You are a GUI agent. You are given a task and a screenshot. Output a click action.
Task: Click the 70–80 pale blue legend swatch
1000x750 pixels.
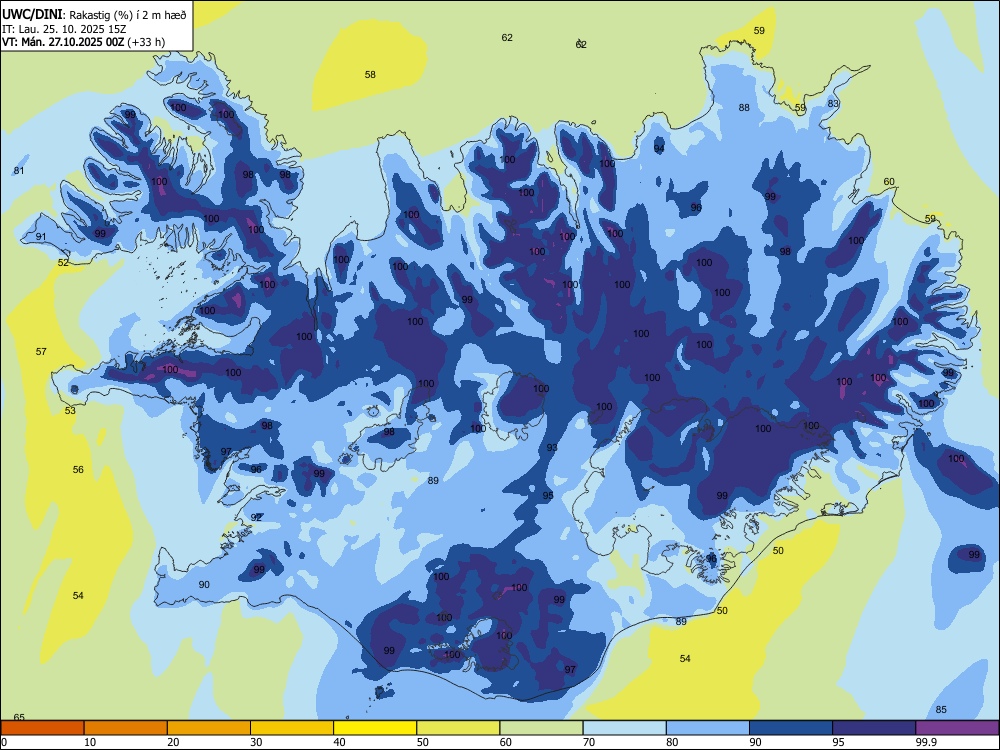[624, 728]
